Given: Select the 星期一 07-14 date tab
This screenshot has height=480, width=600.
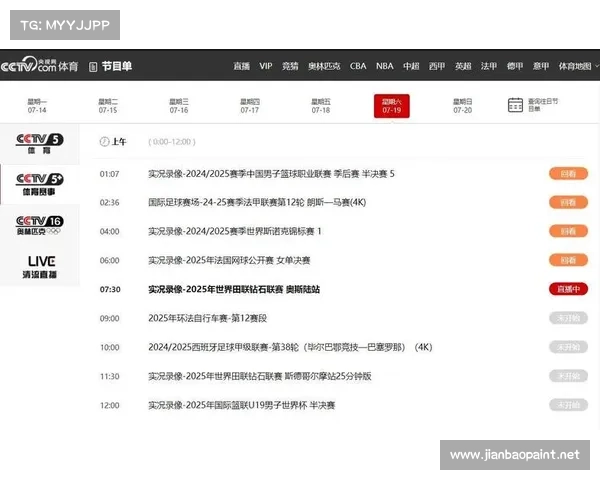Looking at the screenshot, I should [37, 106].
